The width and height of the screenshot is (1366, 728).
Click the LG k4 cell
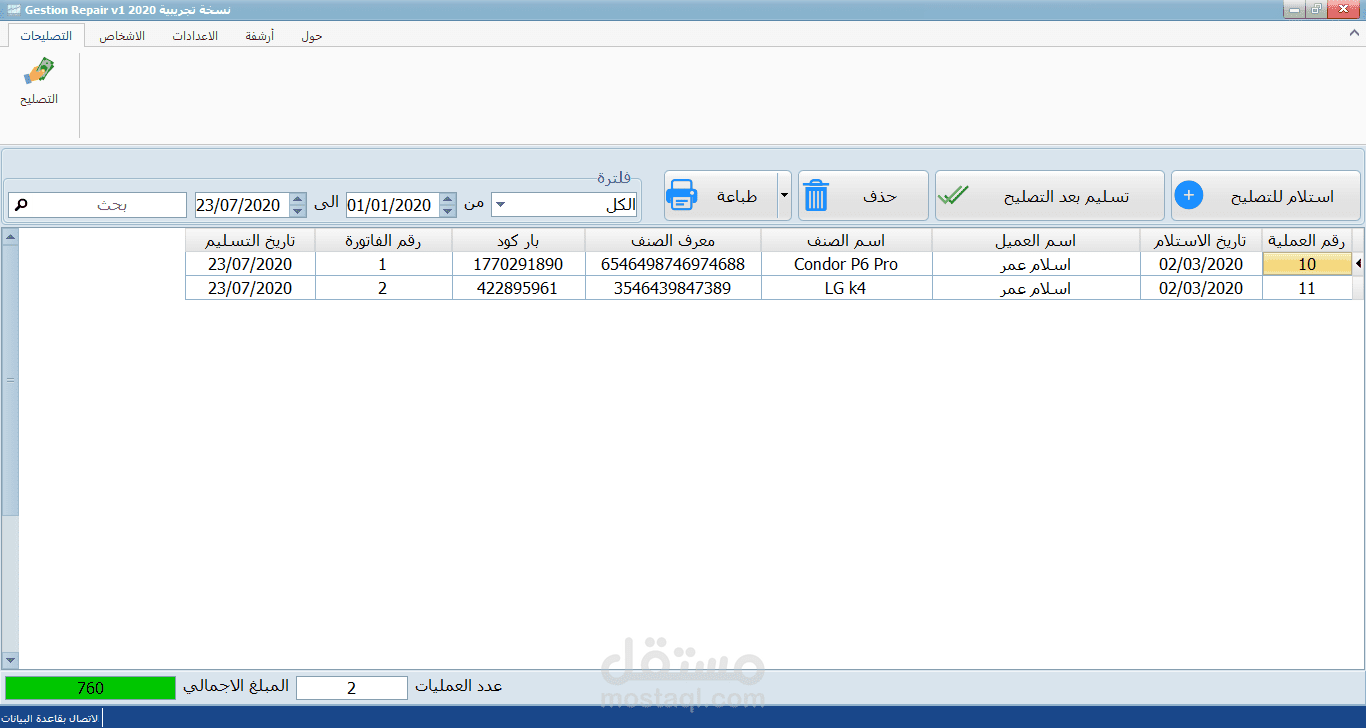point(846,288)
